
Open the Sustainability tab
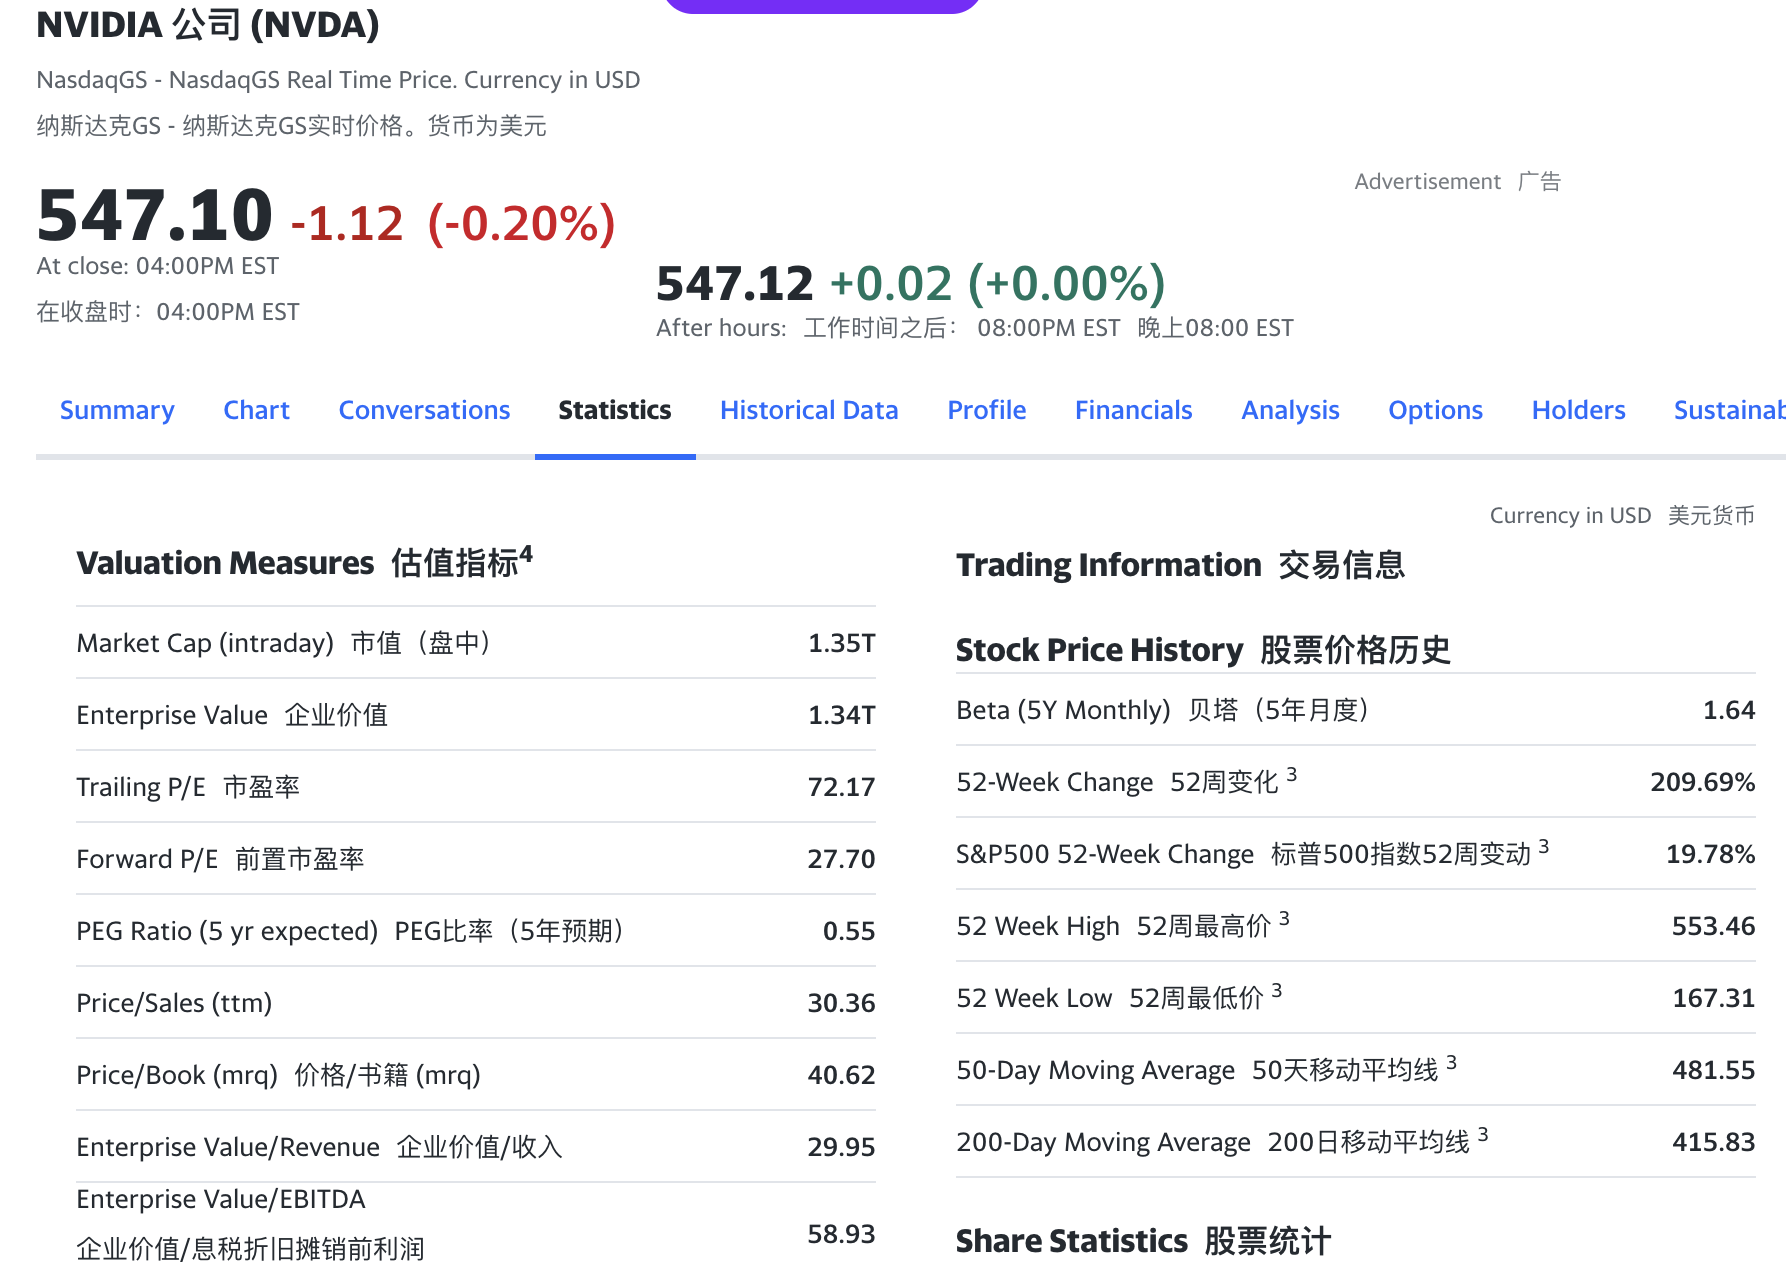click(x=1730, y=410)
